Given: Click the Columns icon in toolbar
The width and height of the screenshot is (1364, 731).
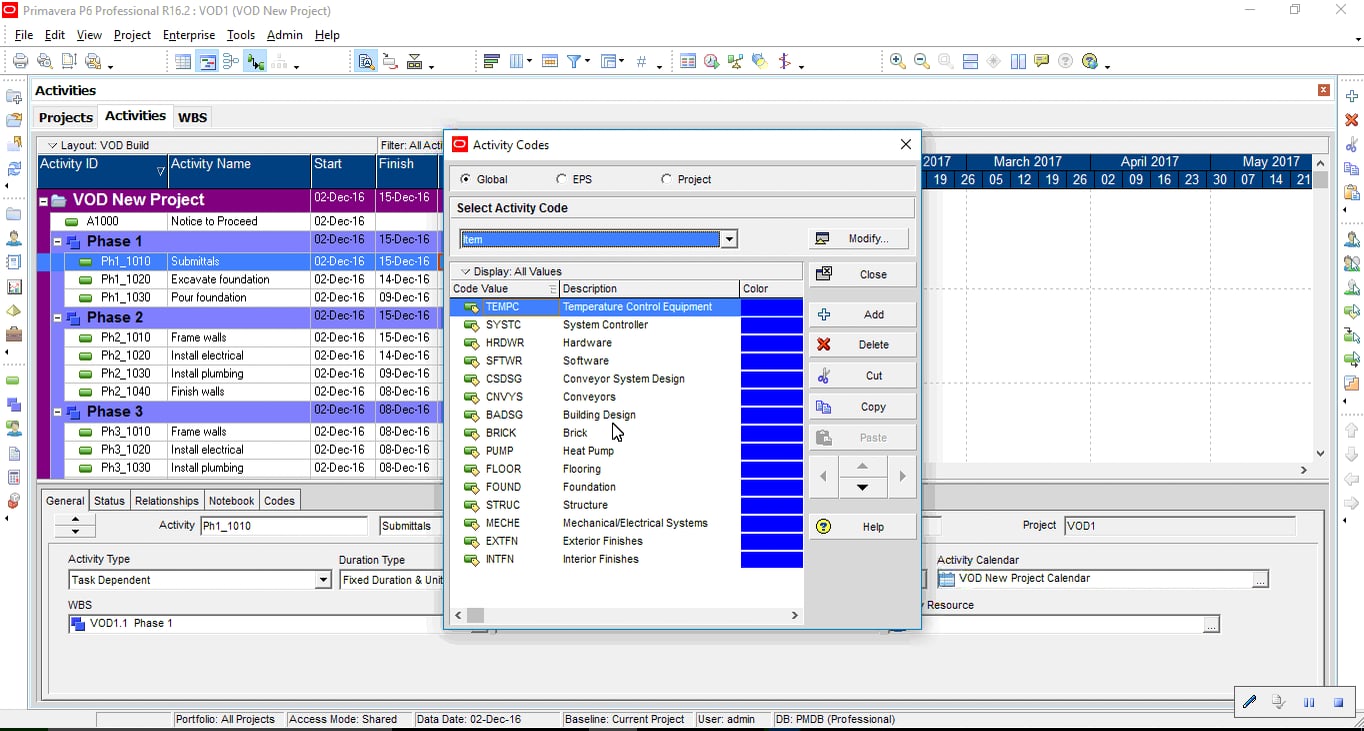Looking at the screenshot, I should (518, 61).
